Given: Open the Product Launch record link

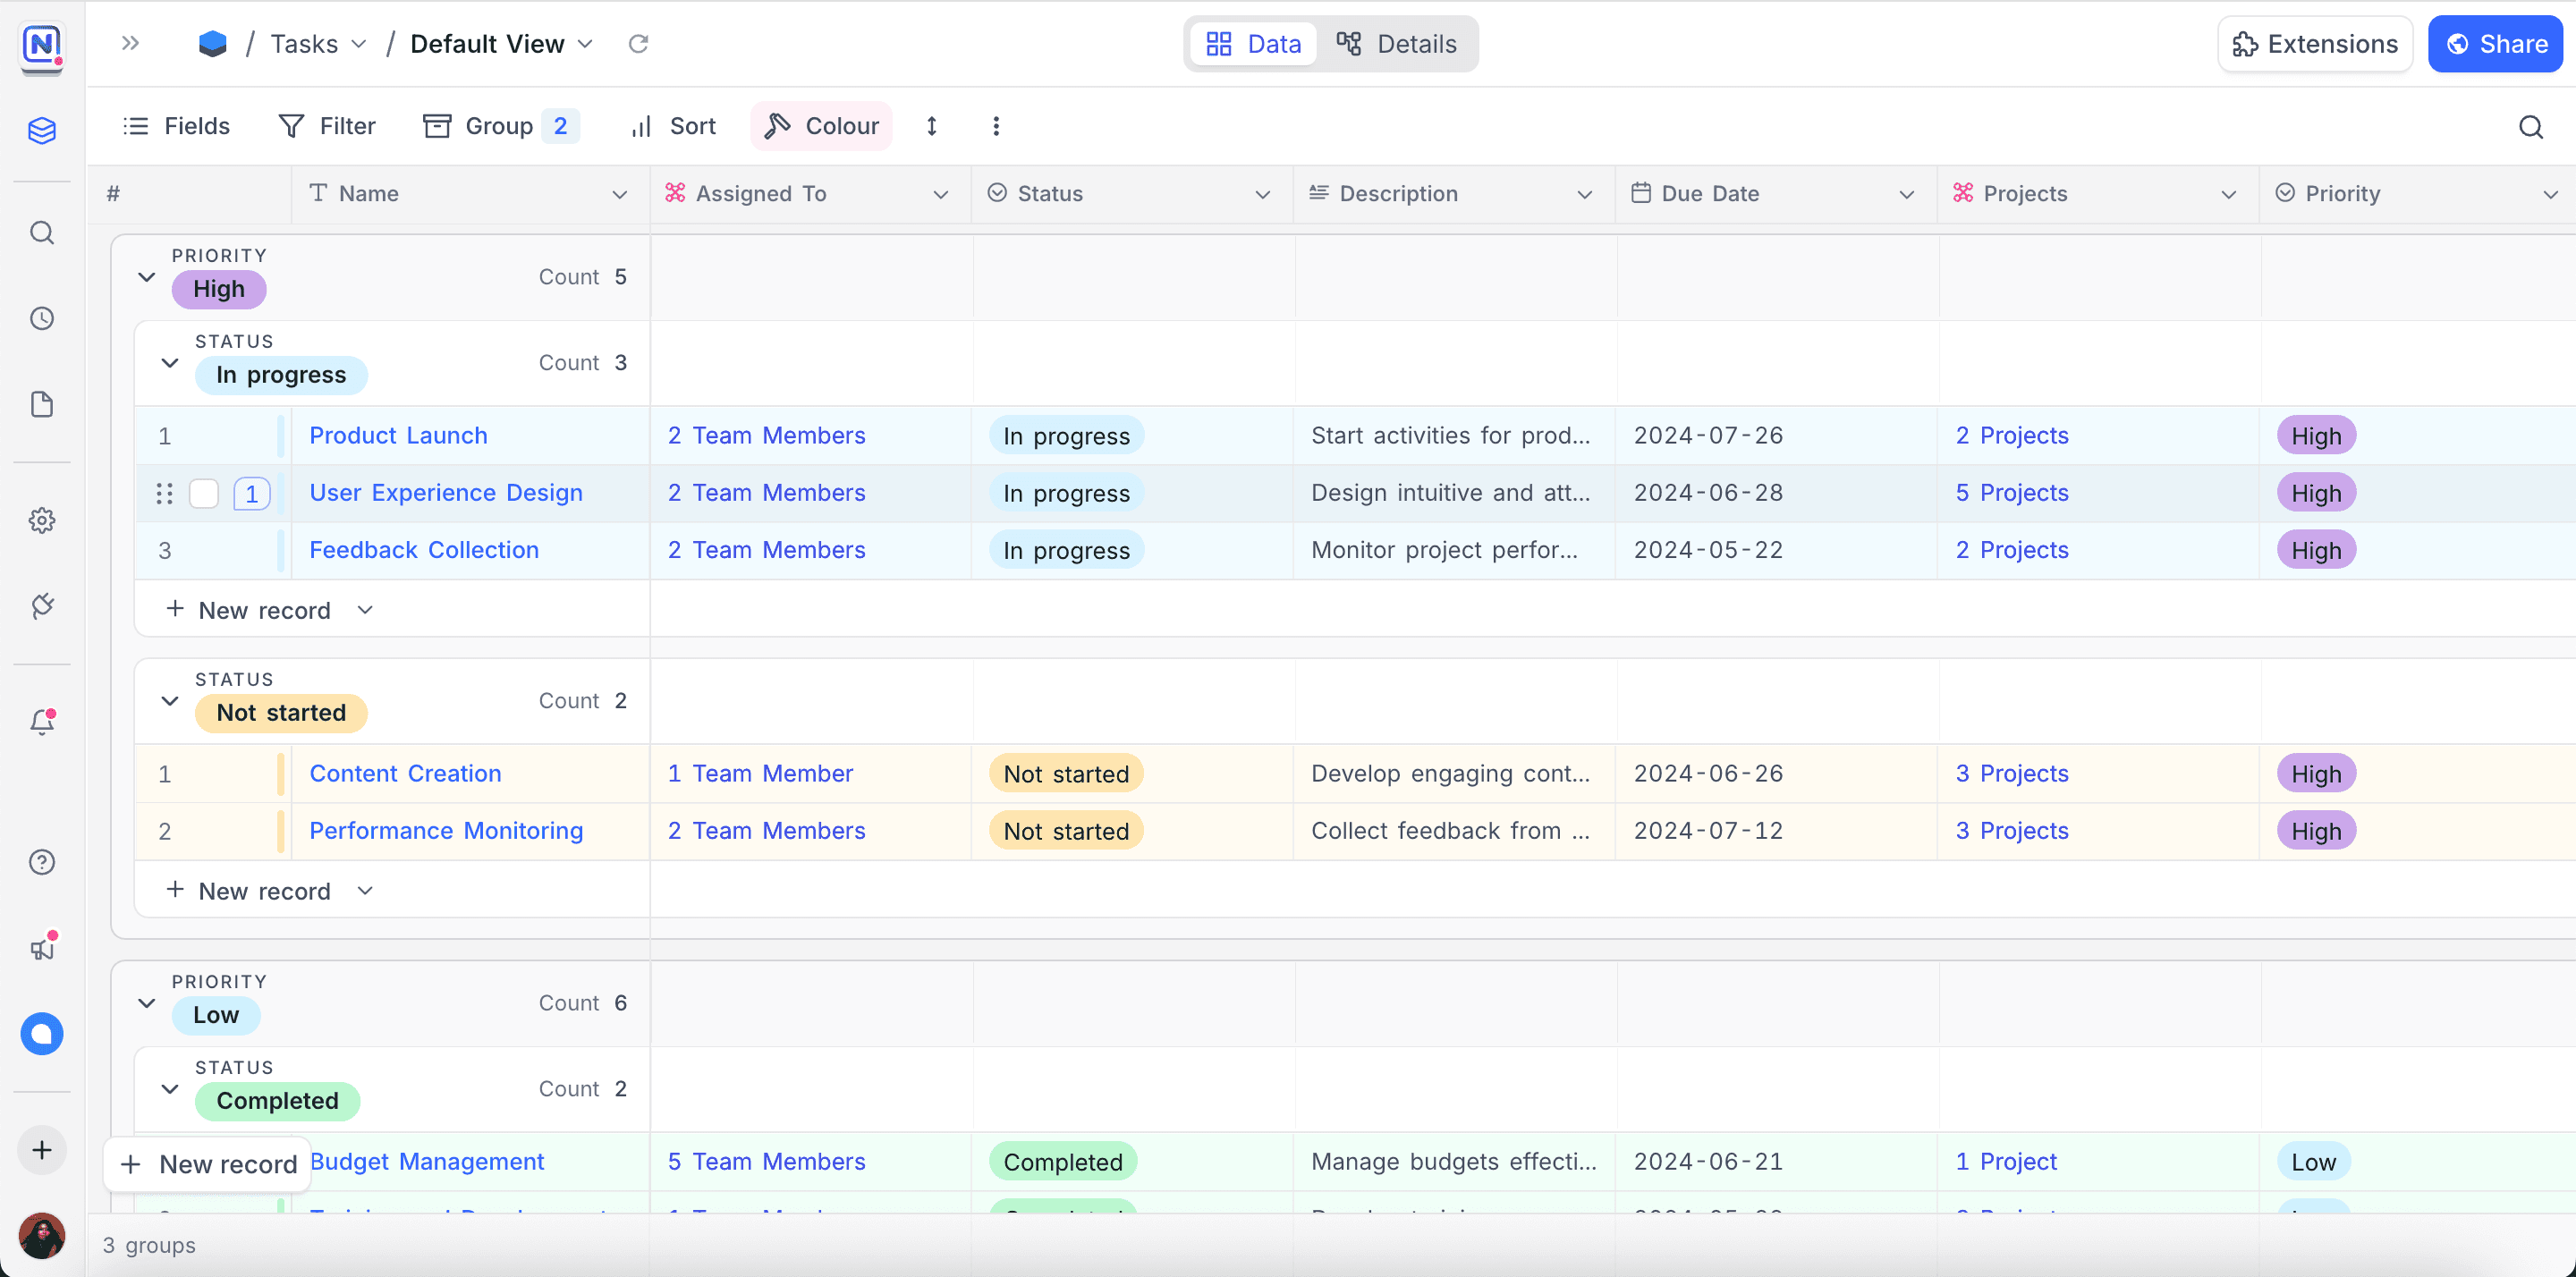Looking at the screenshot, I should tap(398, 435).
